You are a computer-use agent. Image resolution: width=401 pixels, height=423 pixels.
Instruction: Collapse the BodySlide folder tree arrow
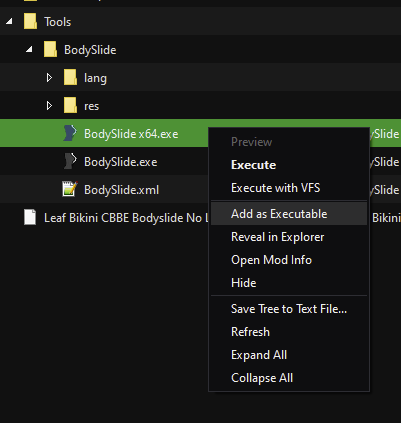click(x=29, y=50)
